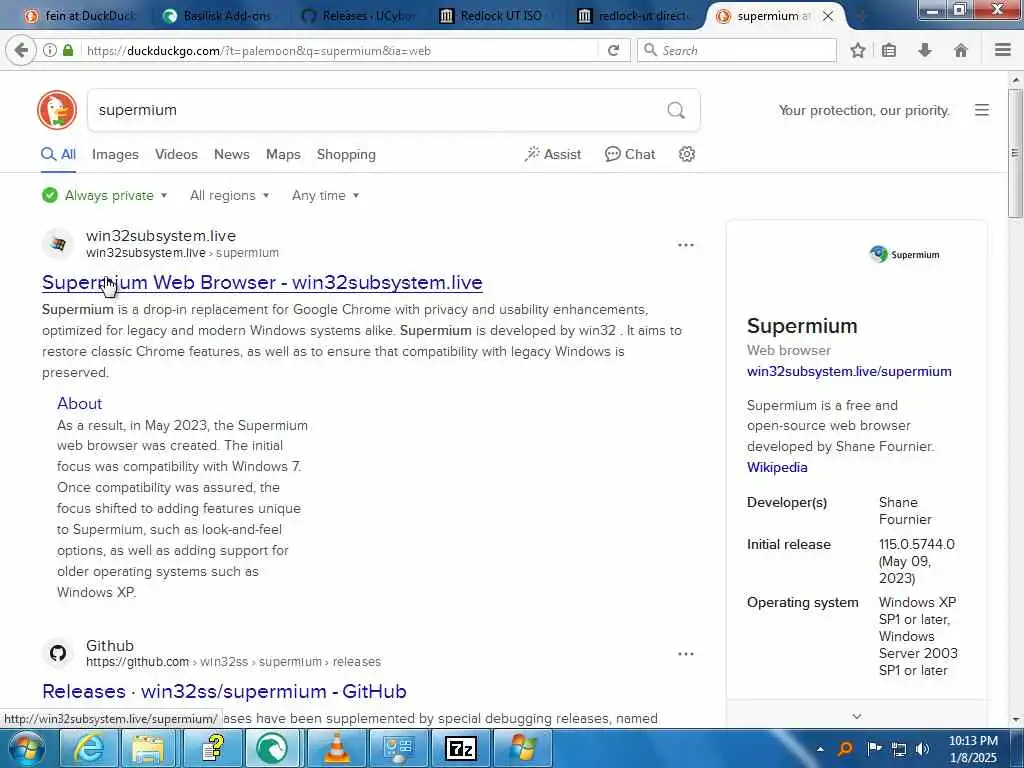Click the green padlock security icon
This screenshot has height=768, width=1024.
click(68, 50)
